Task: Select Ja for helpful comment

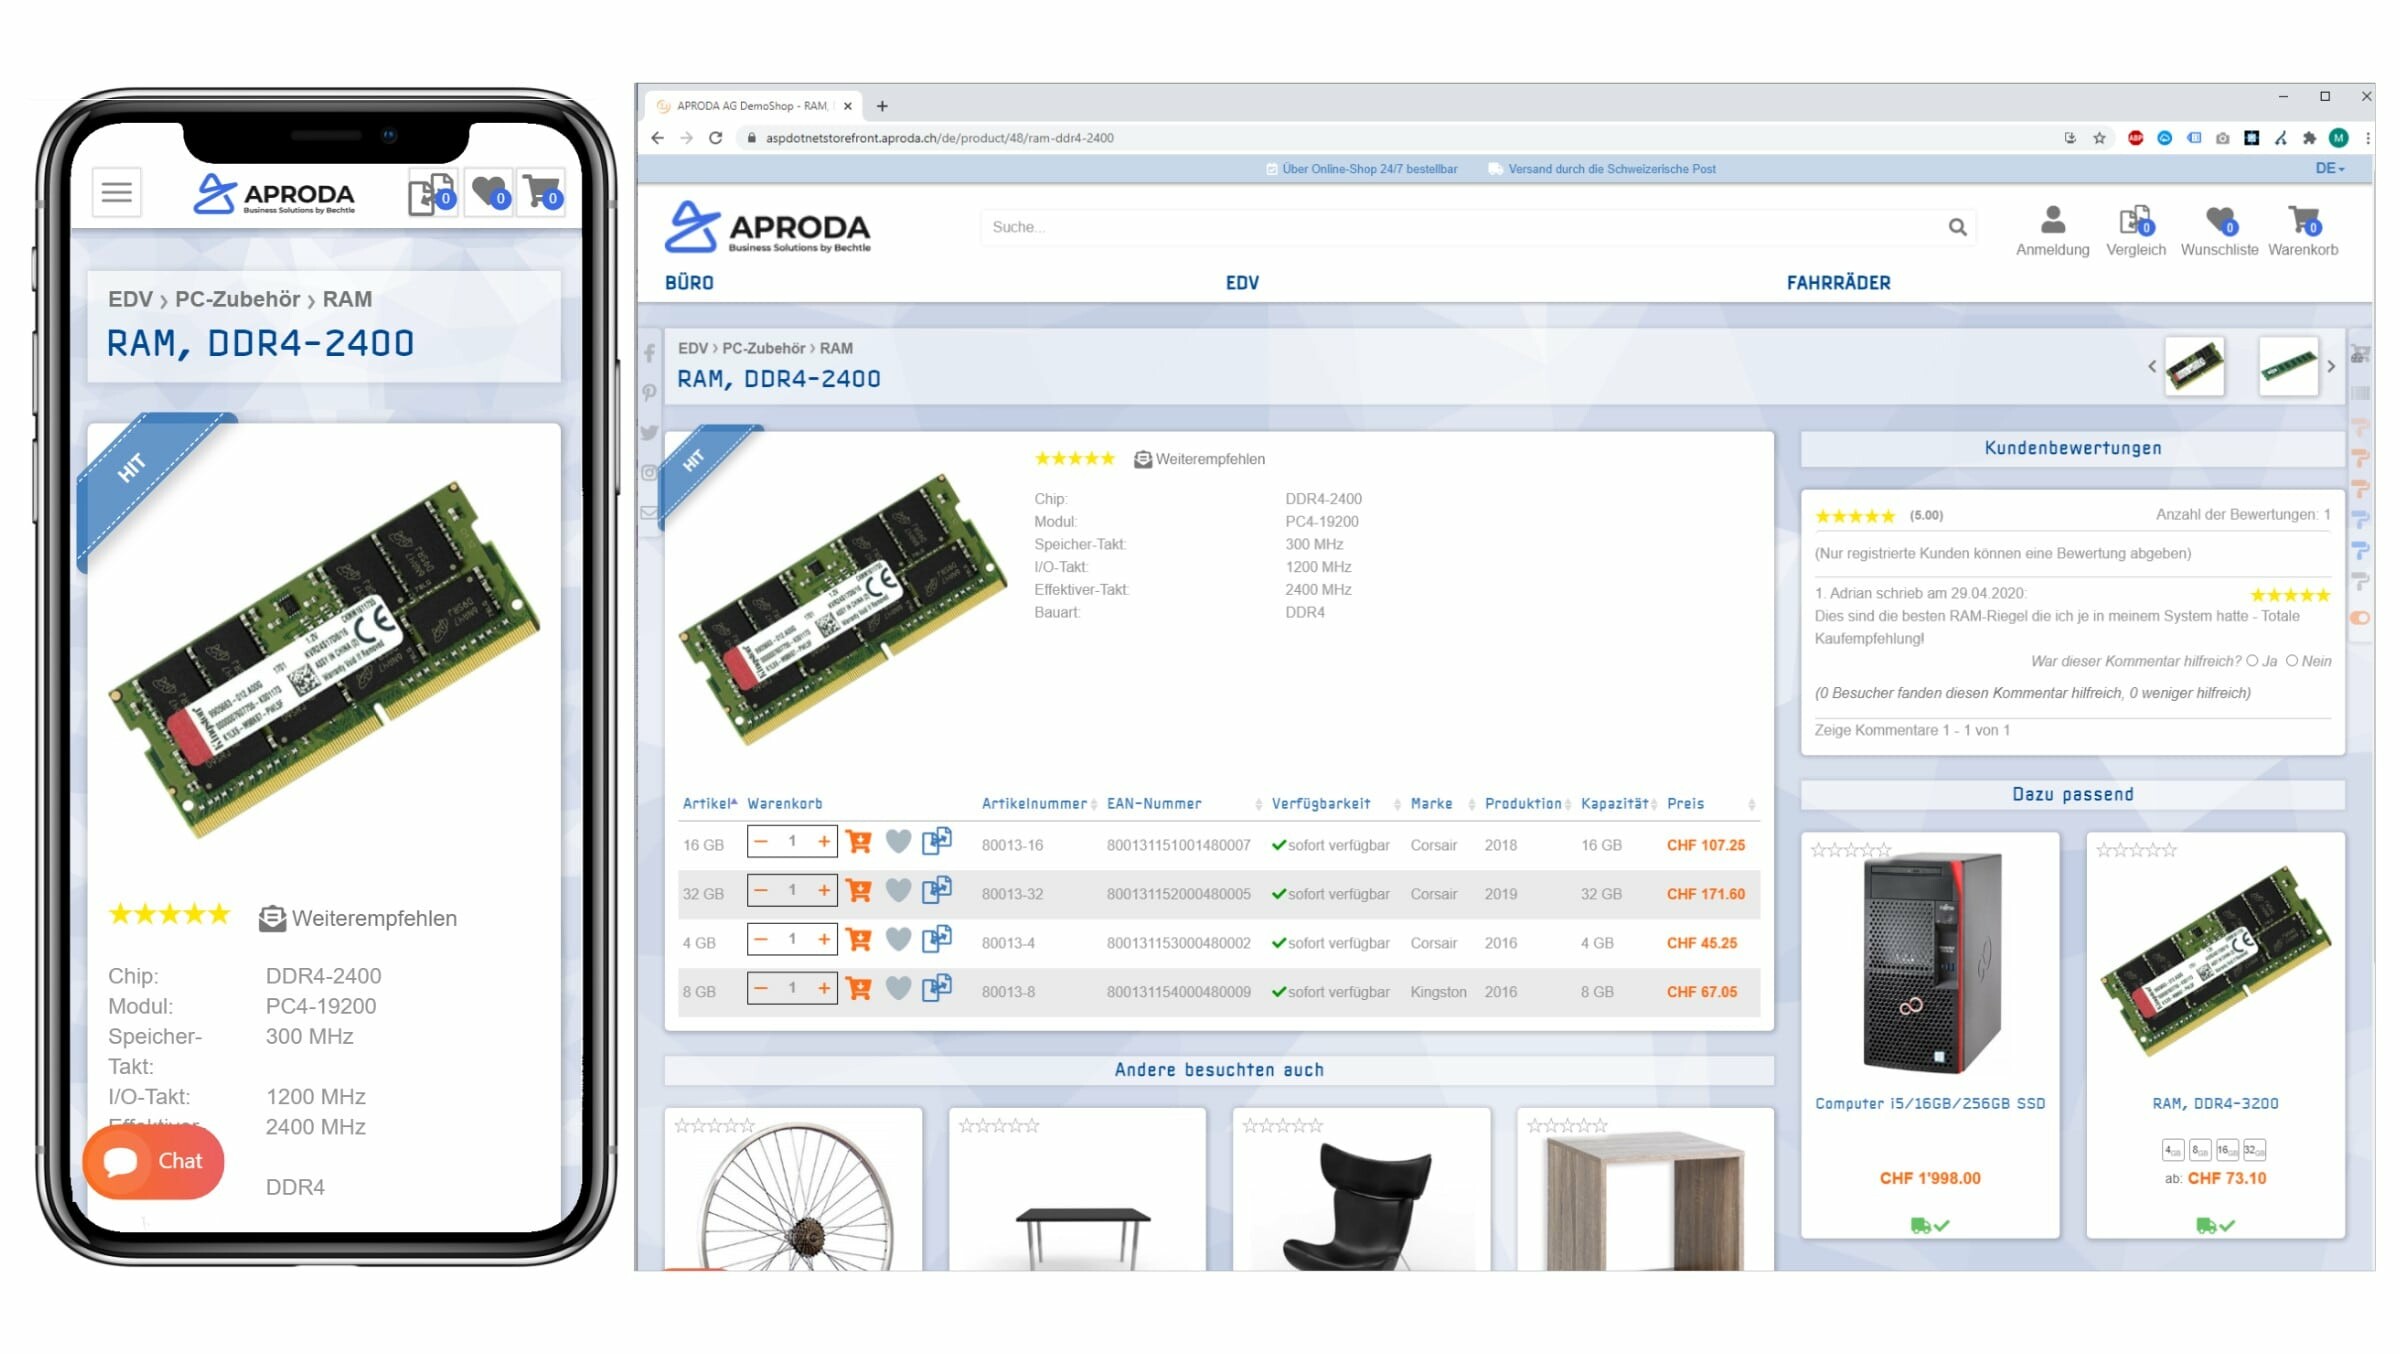Action: 2252,661
